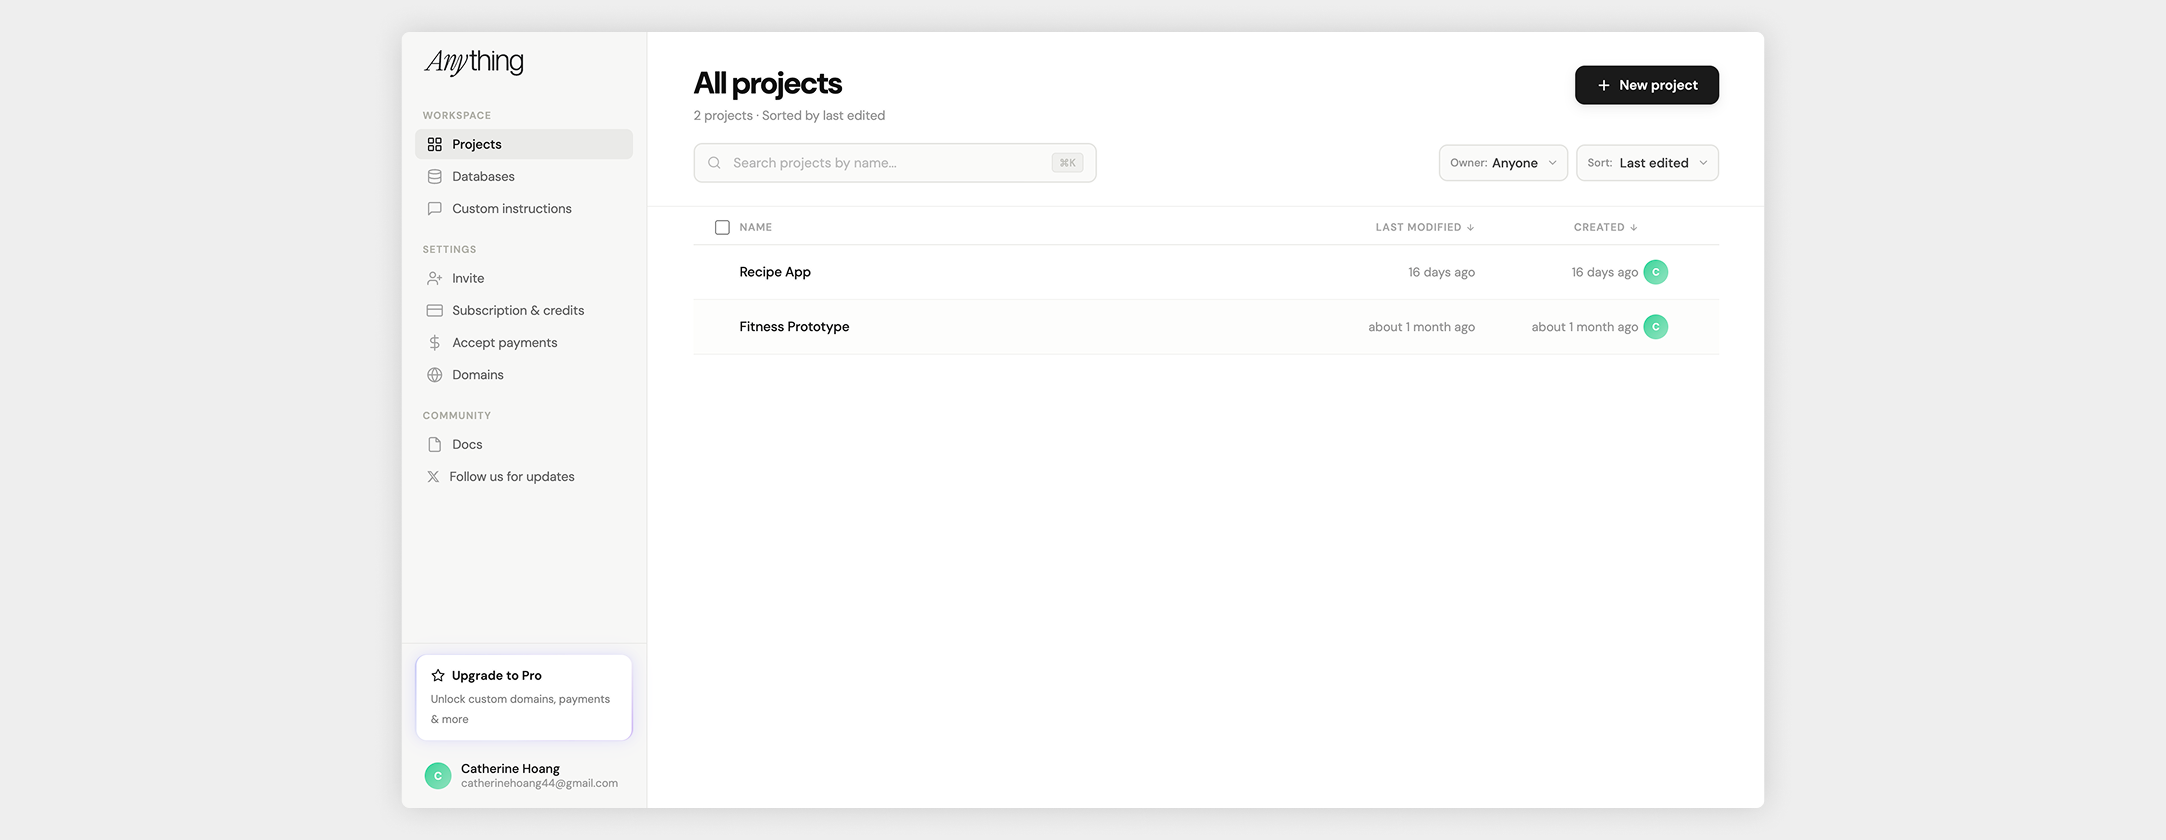Open the Fitness Prototype project
Screen dimensions: 2166x840
coord(794,327)
